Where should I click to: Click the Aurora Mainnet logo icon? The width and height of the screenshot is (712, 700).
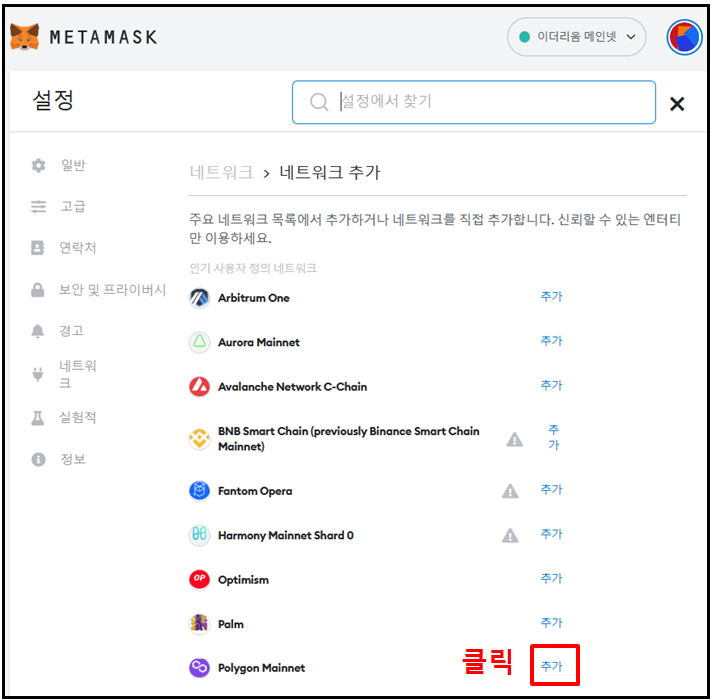[x=199, y=342]
